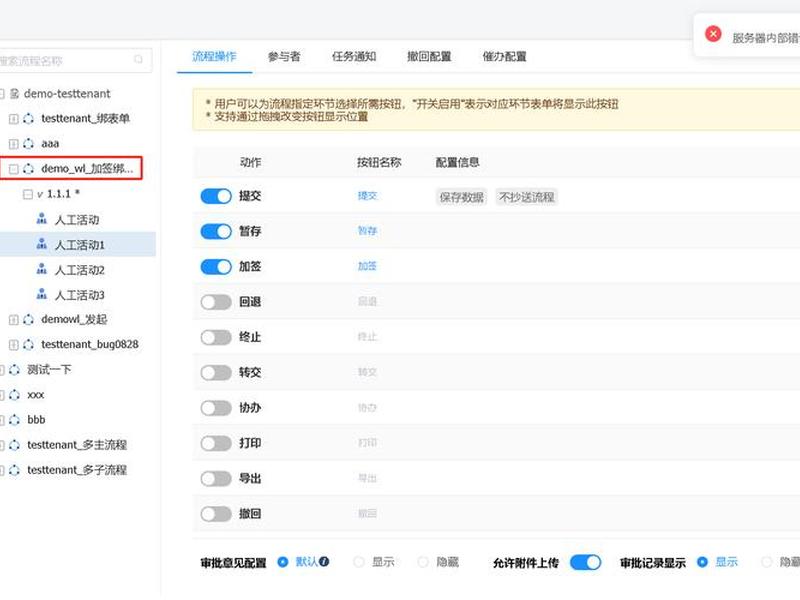
Task: Click the process icon beside testtenant_多子流程
Action: (14, 470)
